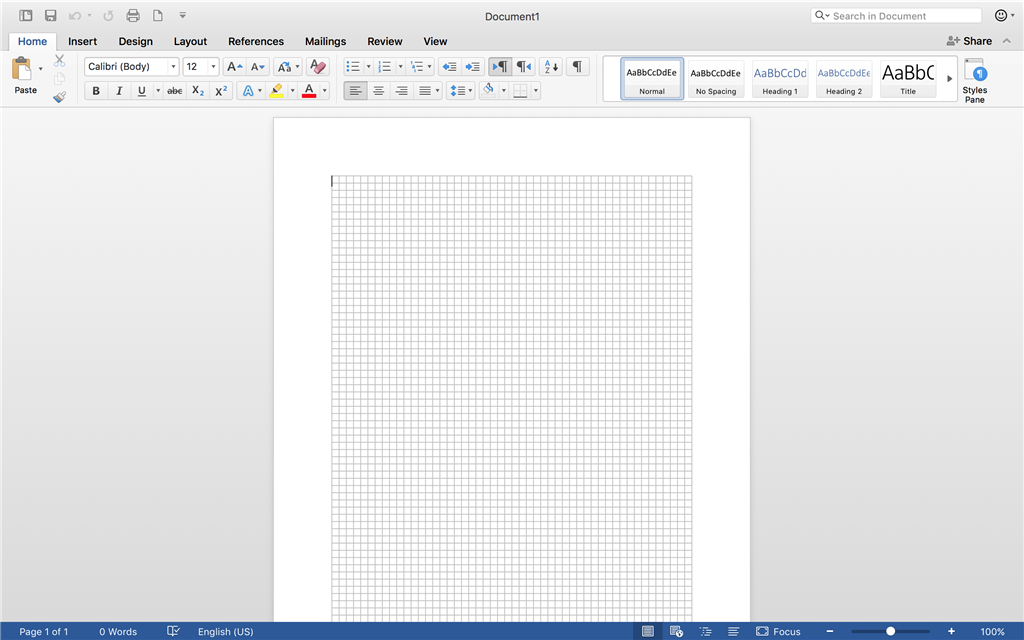Click the Format Painter brush icon
This screenshot has height=640, width=1024.
pyautogui.click(x=59, y=97)
